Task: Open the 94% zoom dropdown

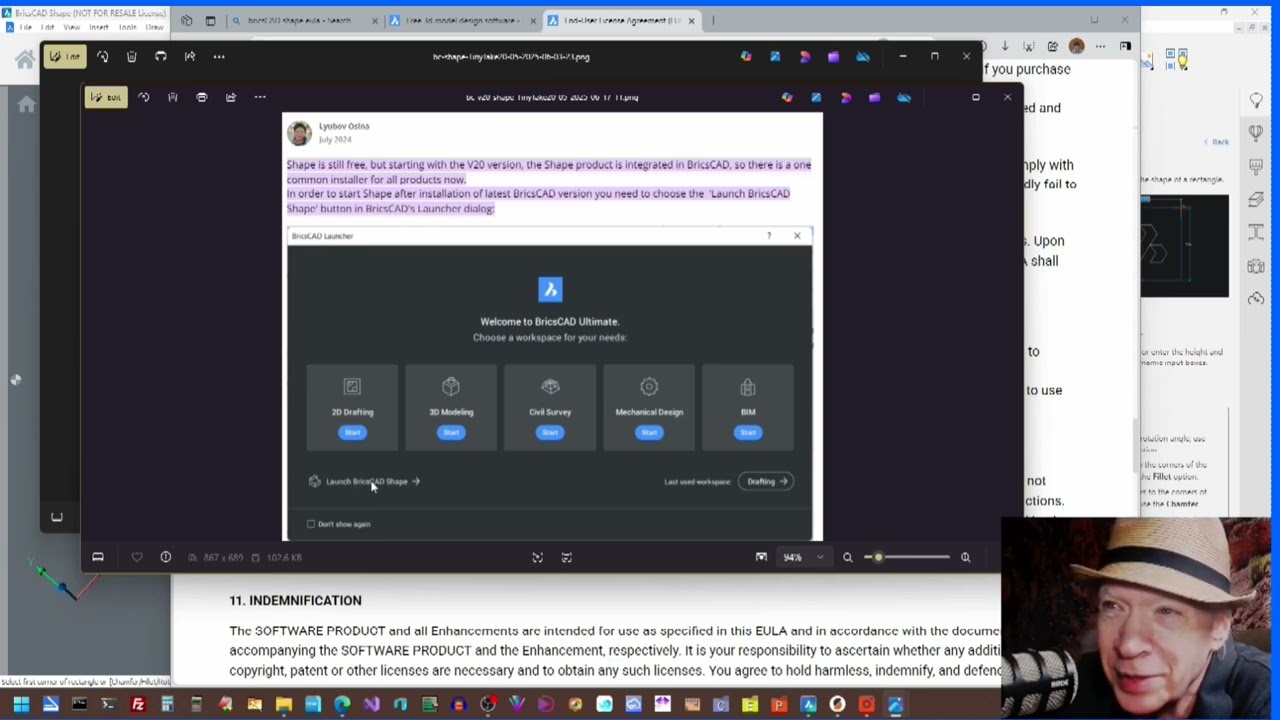Action: [x=802, y=557]
